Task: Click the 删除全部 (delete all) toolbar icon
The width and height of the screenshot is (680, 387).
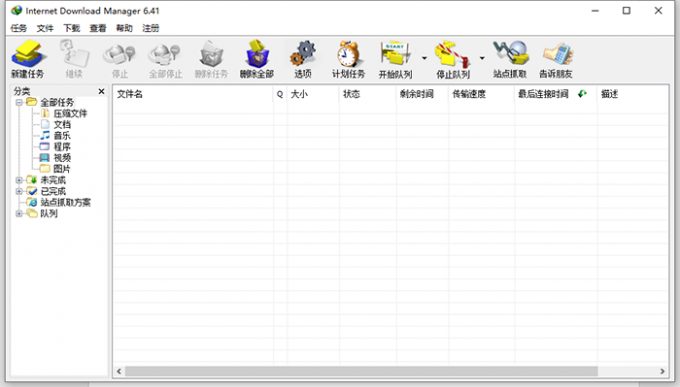Action: [257, 59]
